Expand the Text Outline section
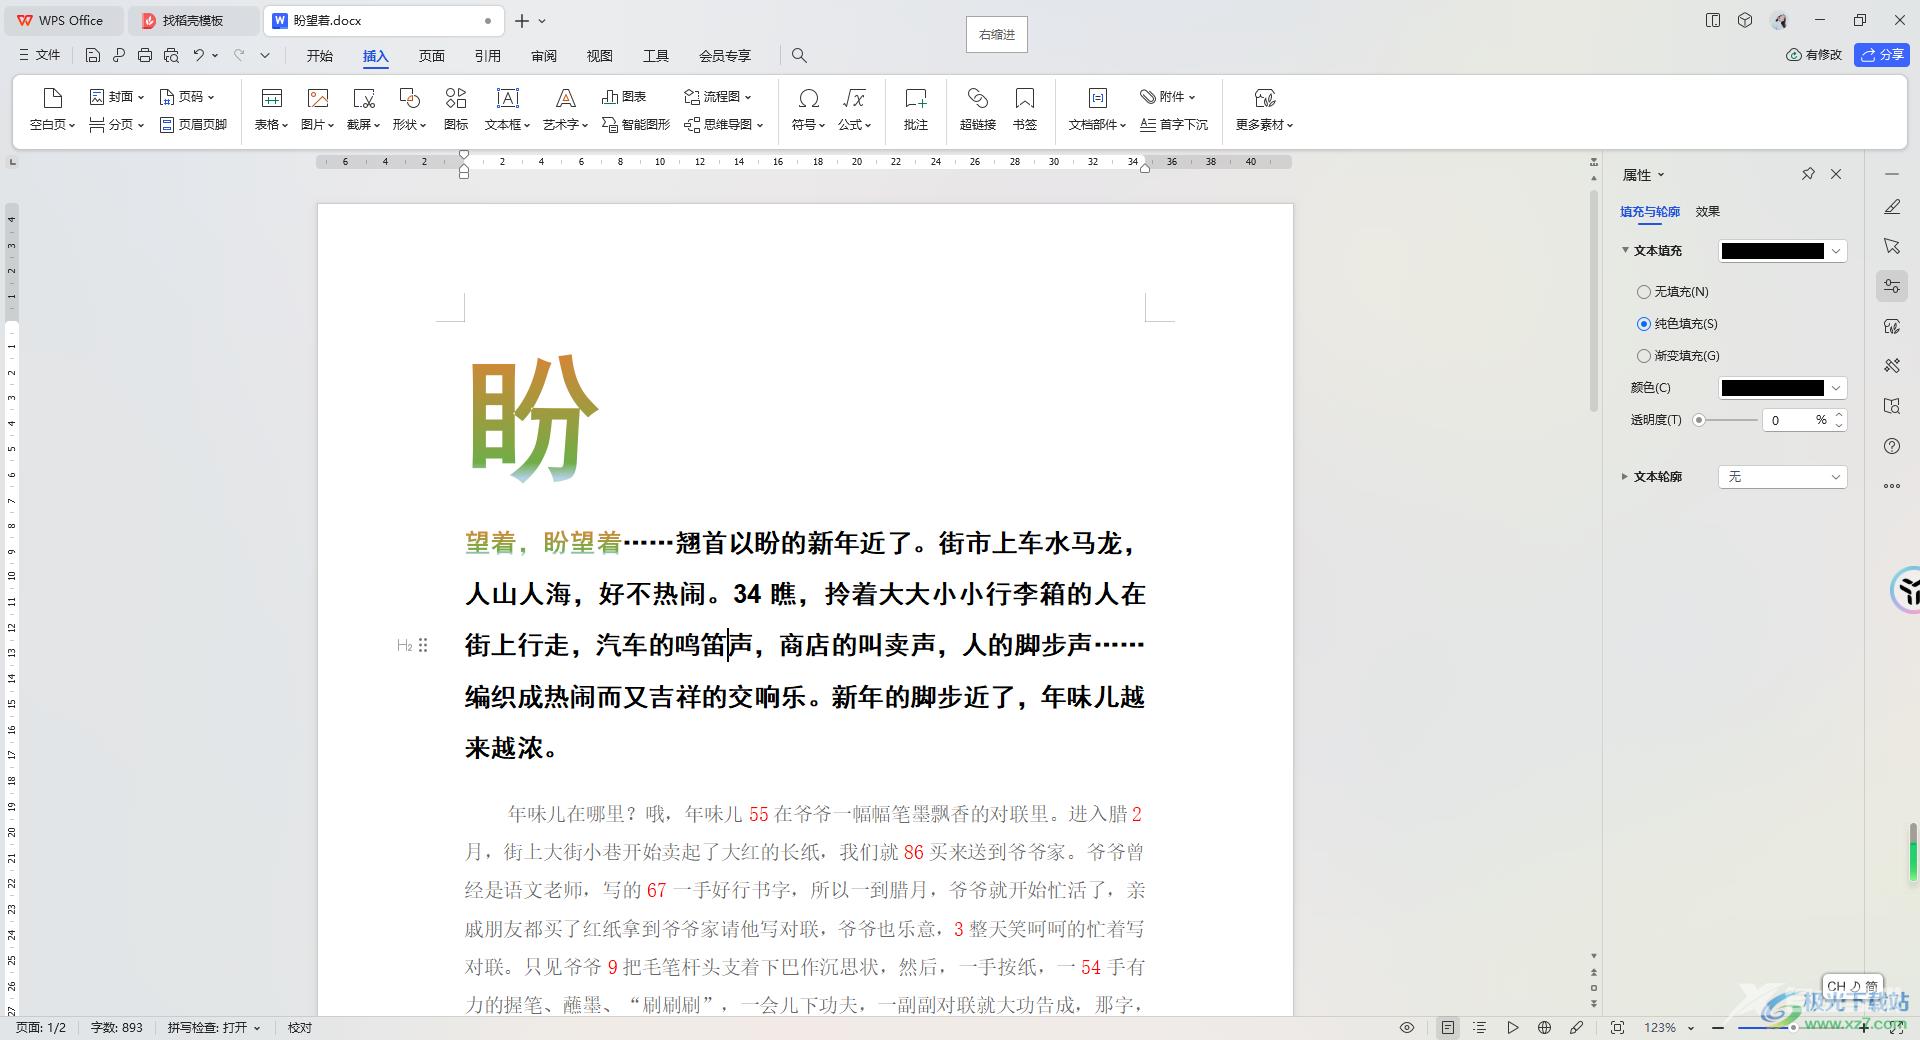The width and height of the screenshot is (1920, 1040). 1625,477
